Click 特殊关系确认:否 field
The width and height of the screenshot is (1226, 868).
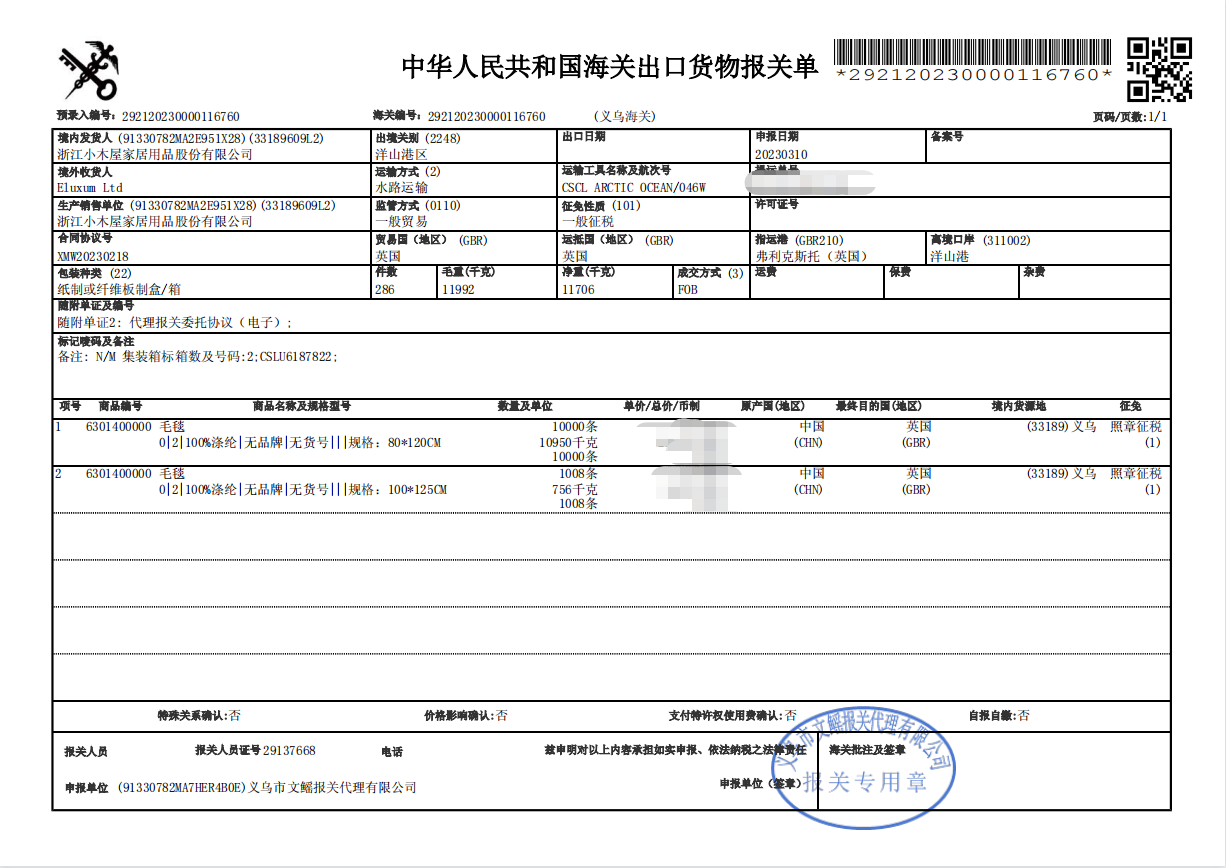(x=199, y=716)
